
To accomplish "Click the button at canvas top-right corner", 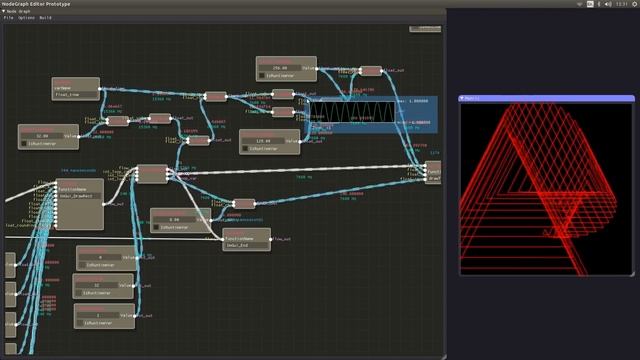I will pos(425,29).
